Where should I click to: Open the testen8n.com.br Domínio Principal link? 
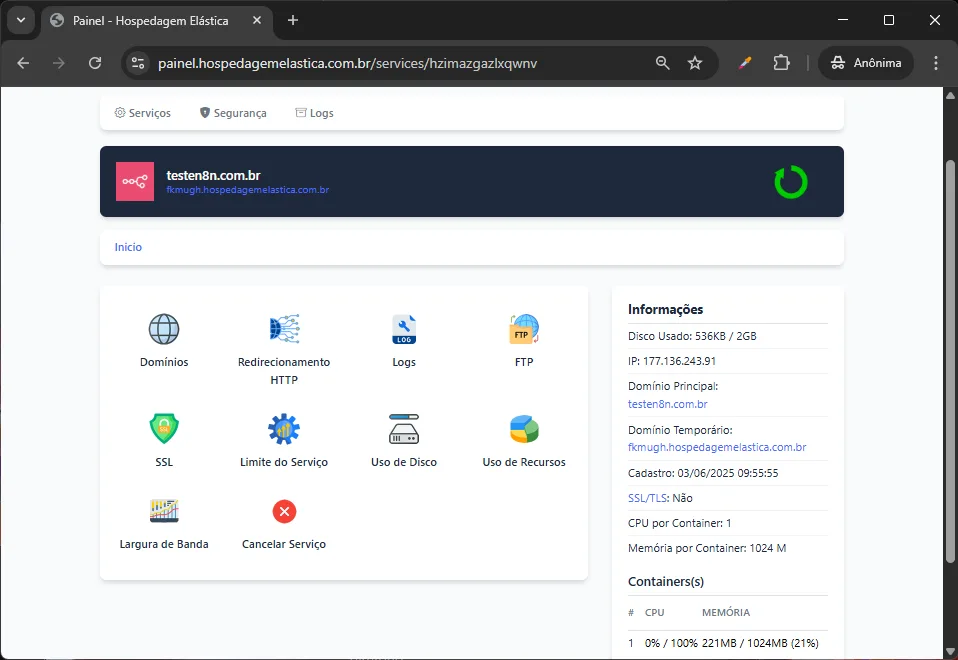668,404
